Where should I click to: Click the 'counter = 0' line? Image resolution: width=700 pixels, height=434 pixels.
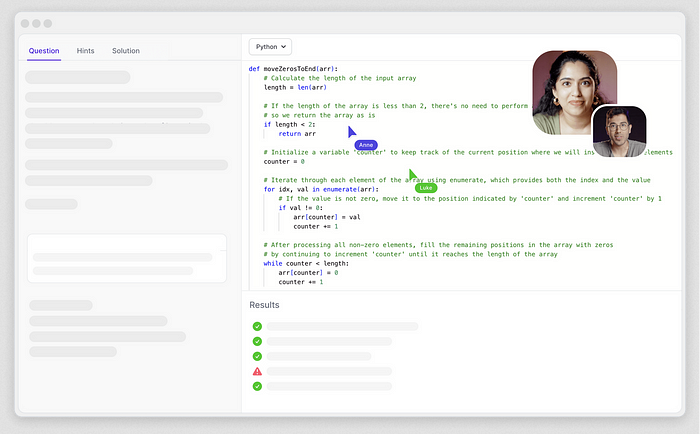(284, 162)
